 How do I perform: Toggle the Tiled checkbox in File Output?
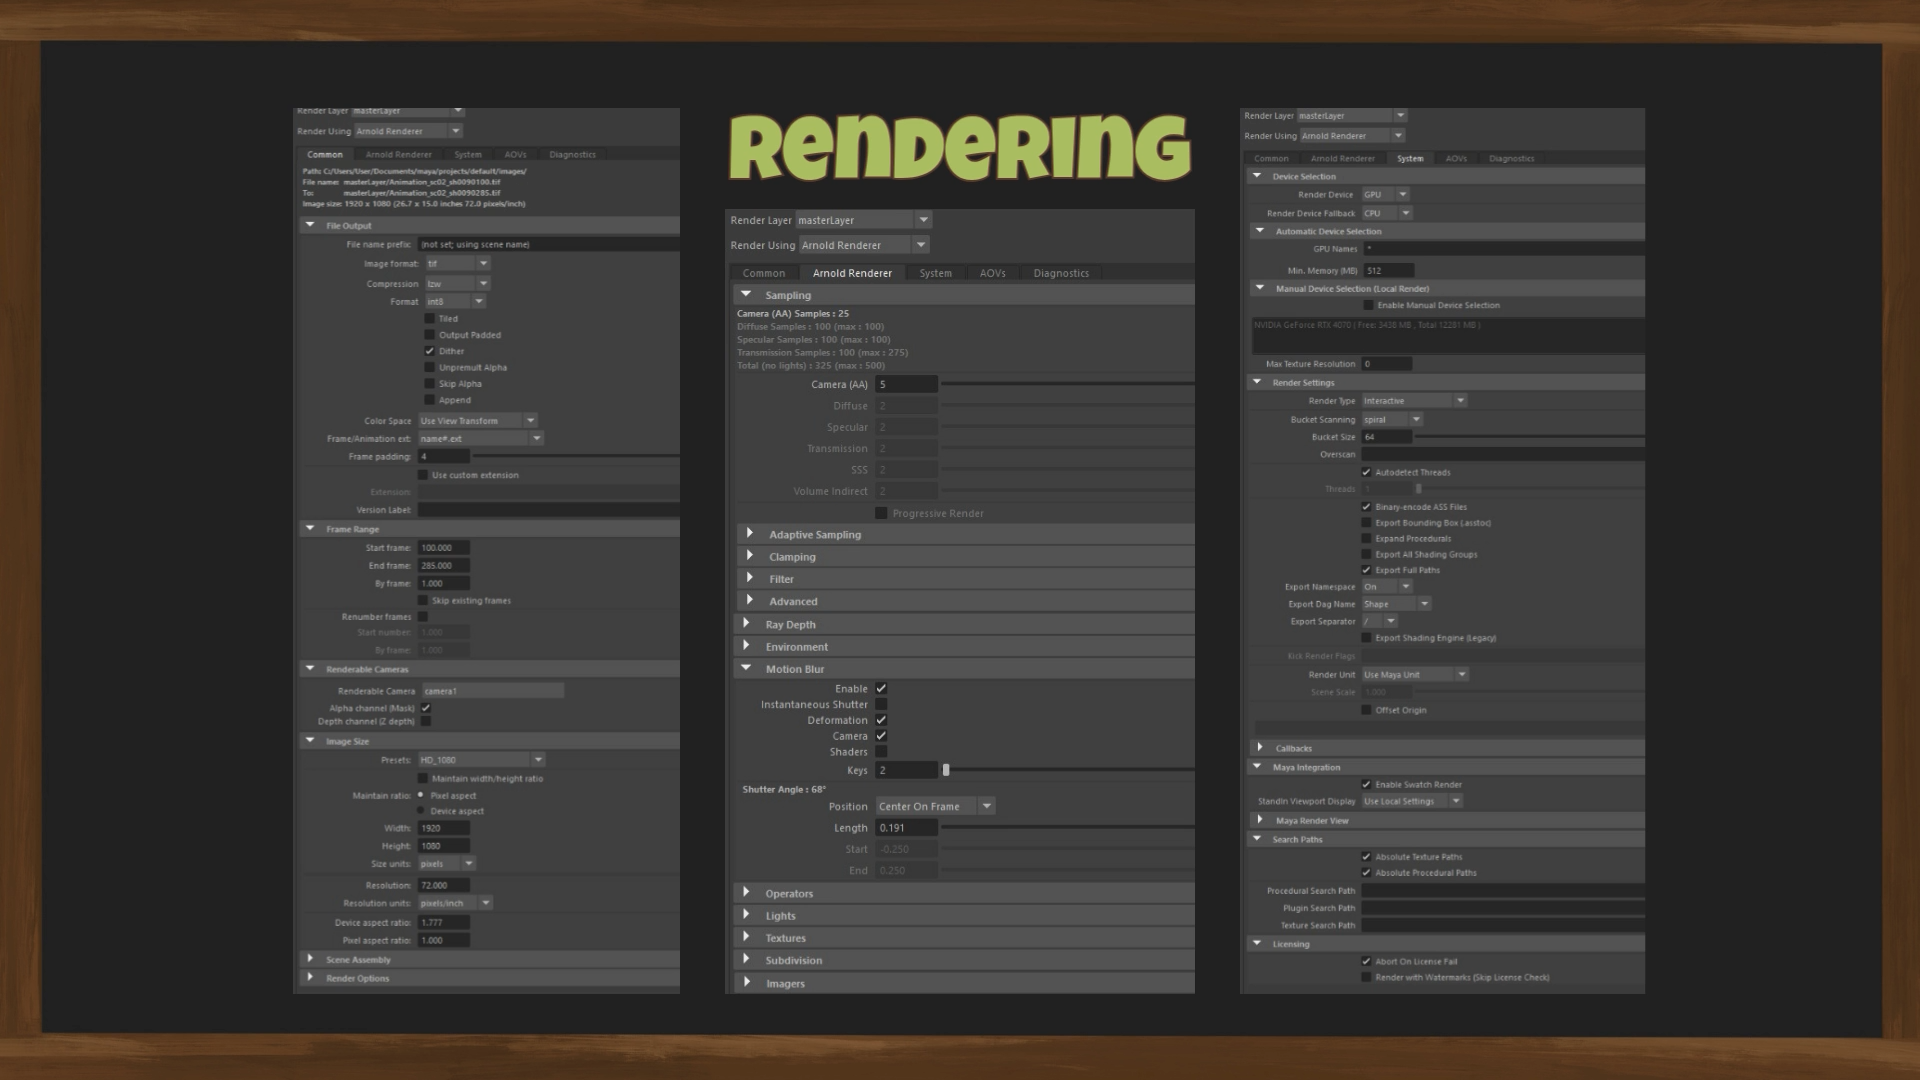429,319
